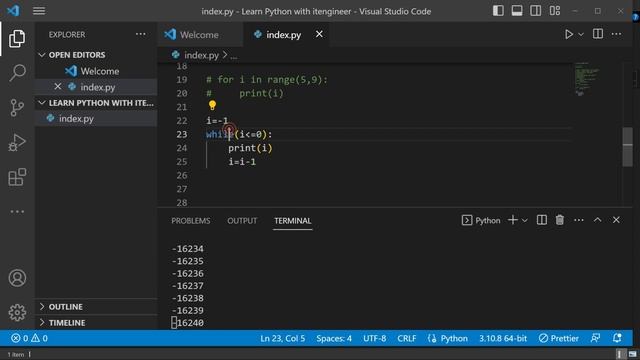
Task: Close index.py from Open Editors list
Action: [x=58, y=87]
